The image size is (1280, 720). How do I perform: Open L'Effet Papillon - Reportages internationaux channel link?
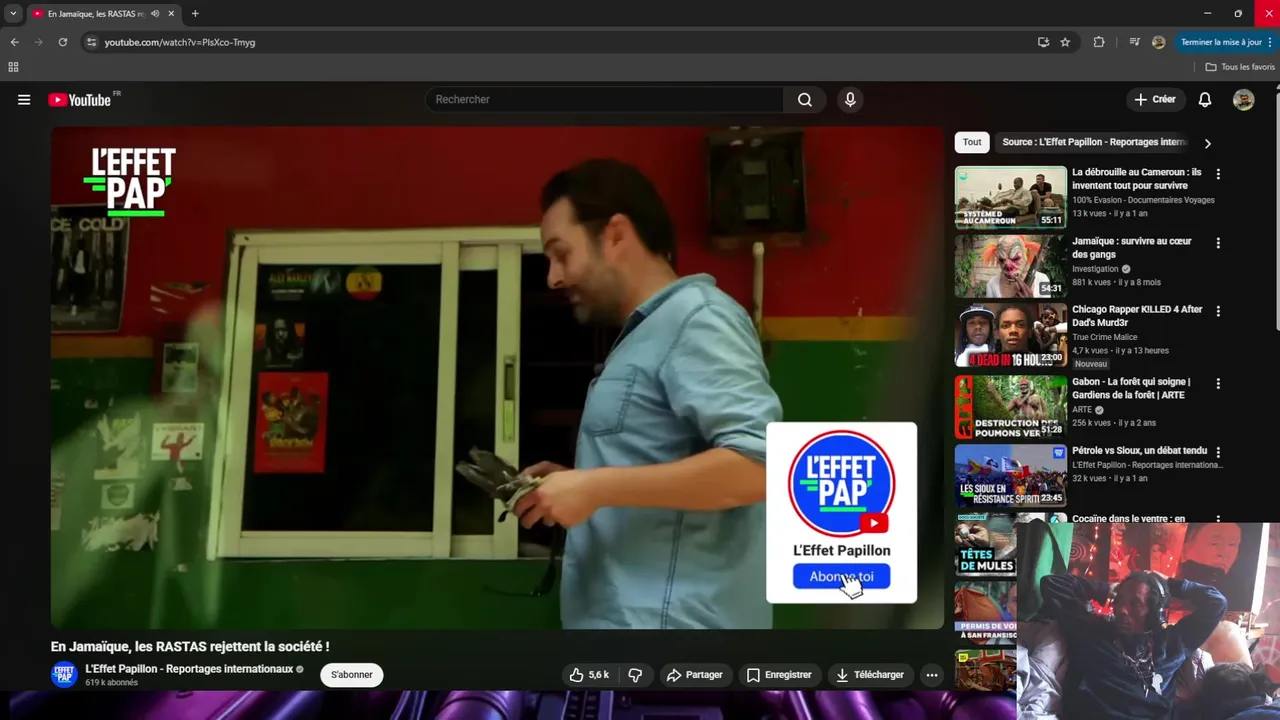pyautogui.click(x=189, y=669)
